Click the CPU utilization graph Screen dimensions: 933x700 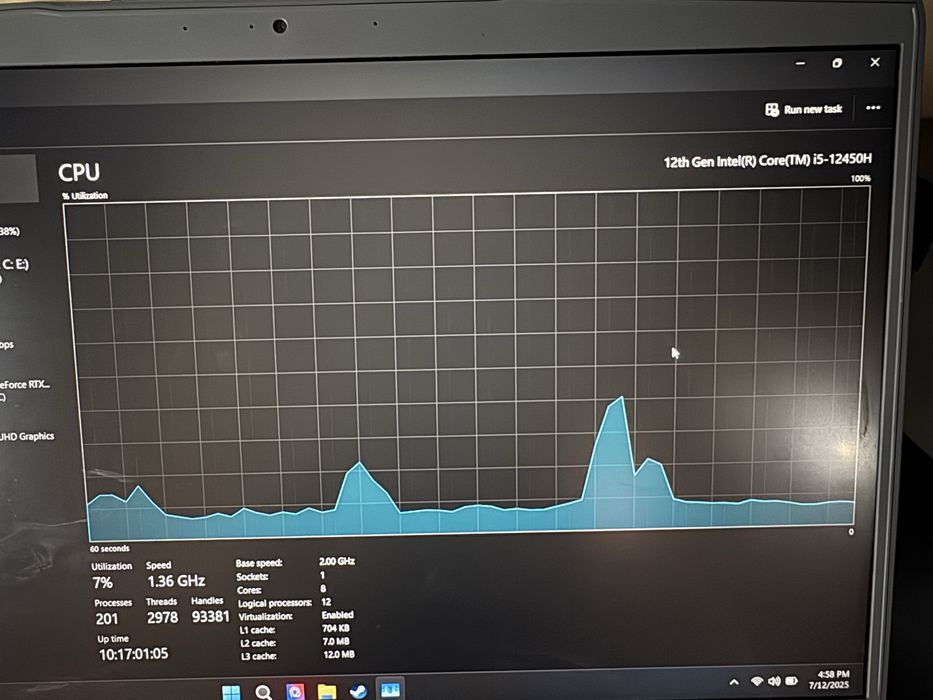[468, 364]
